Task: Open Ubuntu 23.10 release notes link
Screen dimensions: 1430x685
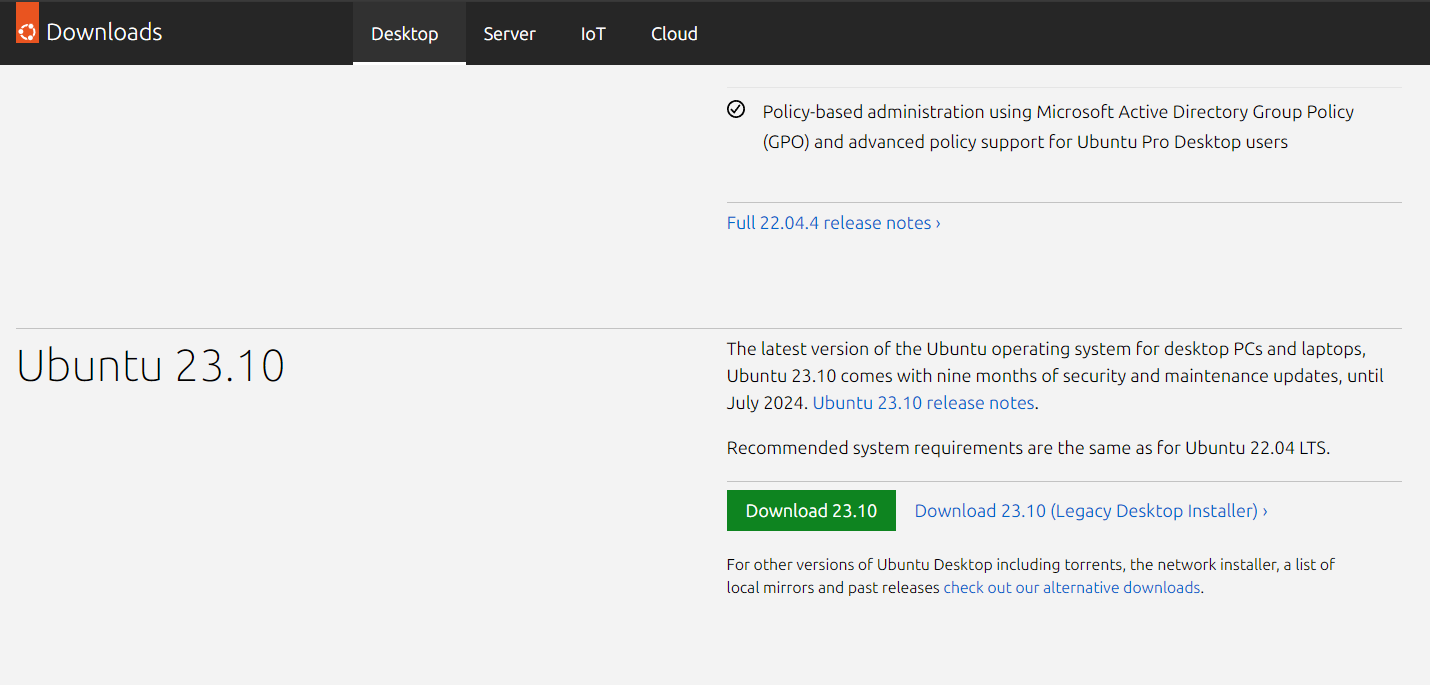Action: [924, 403]
